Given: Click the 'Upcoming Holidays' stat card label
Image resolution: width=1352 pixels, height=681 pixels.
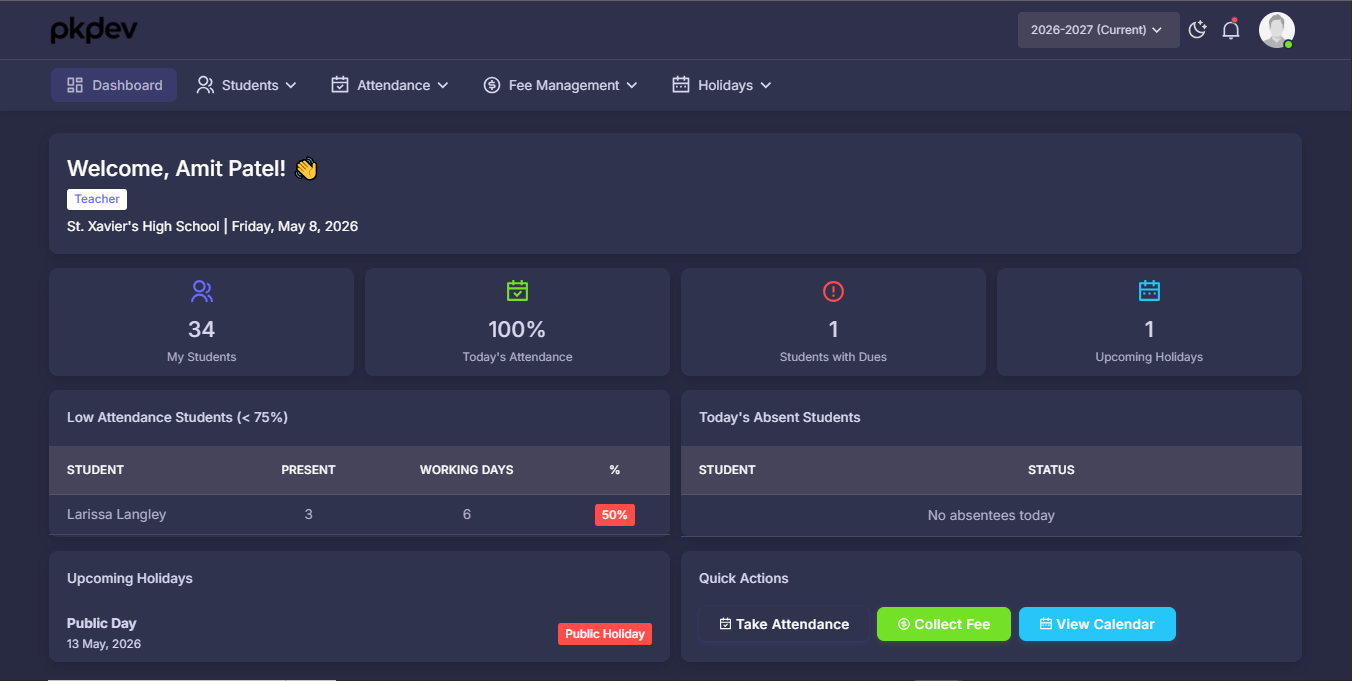Looking at the screenshot, I should tap(1149, 357).
